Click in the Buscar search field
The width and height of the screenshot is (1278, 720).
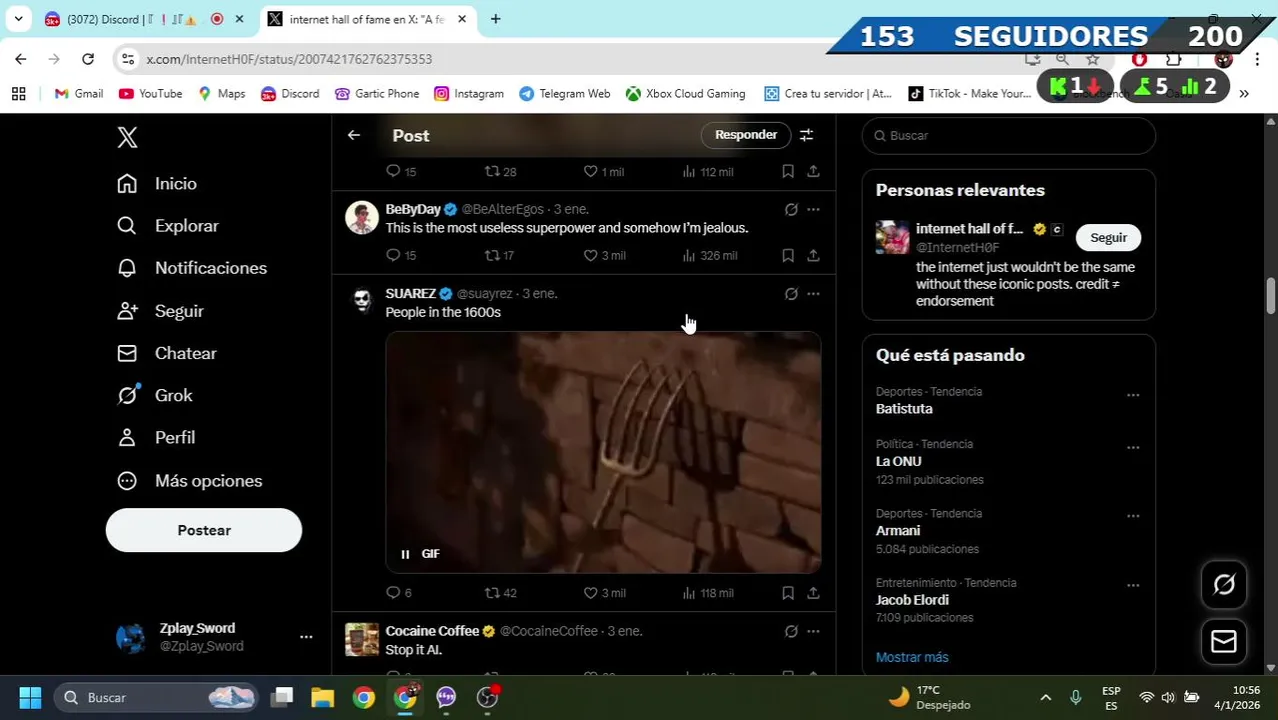(1009, 135)
